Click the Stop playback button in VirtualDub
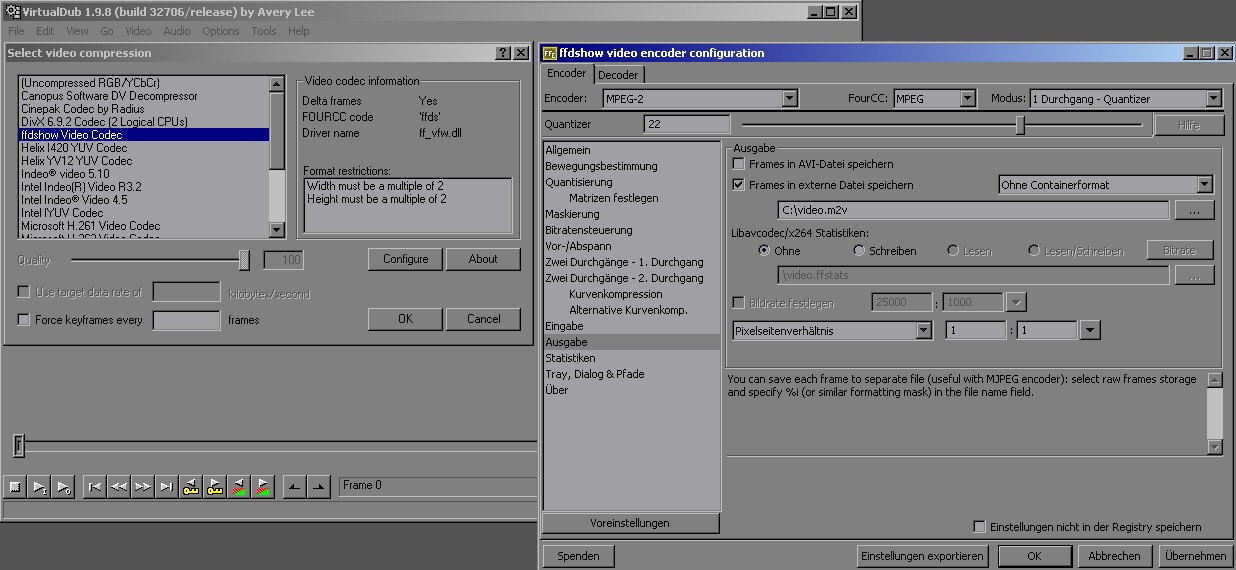This screenshot has height=570, width=1236. (x=15, y=487)
